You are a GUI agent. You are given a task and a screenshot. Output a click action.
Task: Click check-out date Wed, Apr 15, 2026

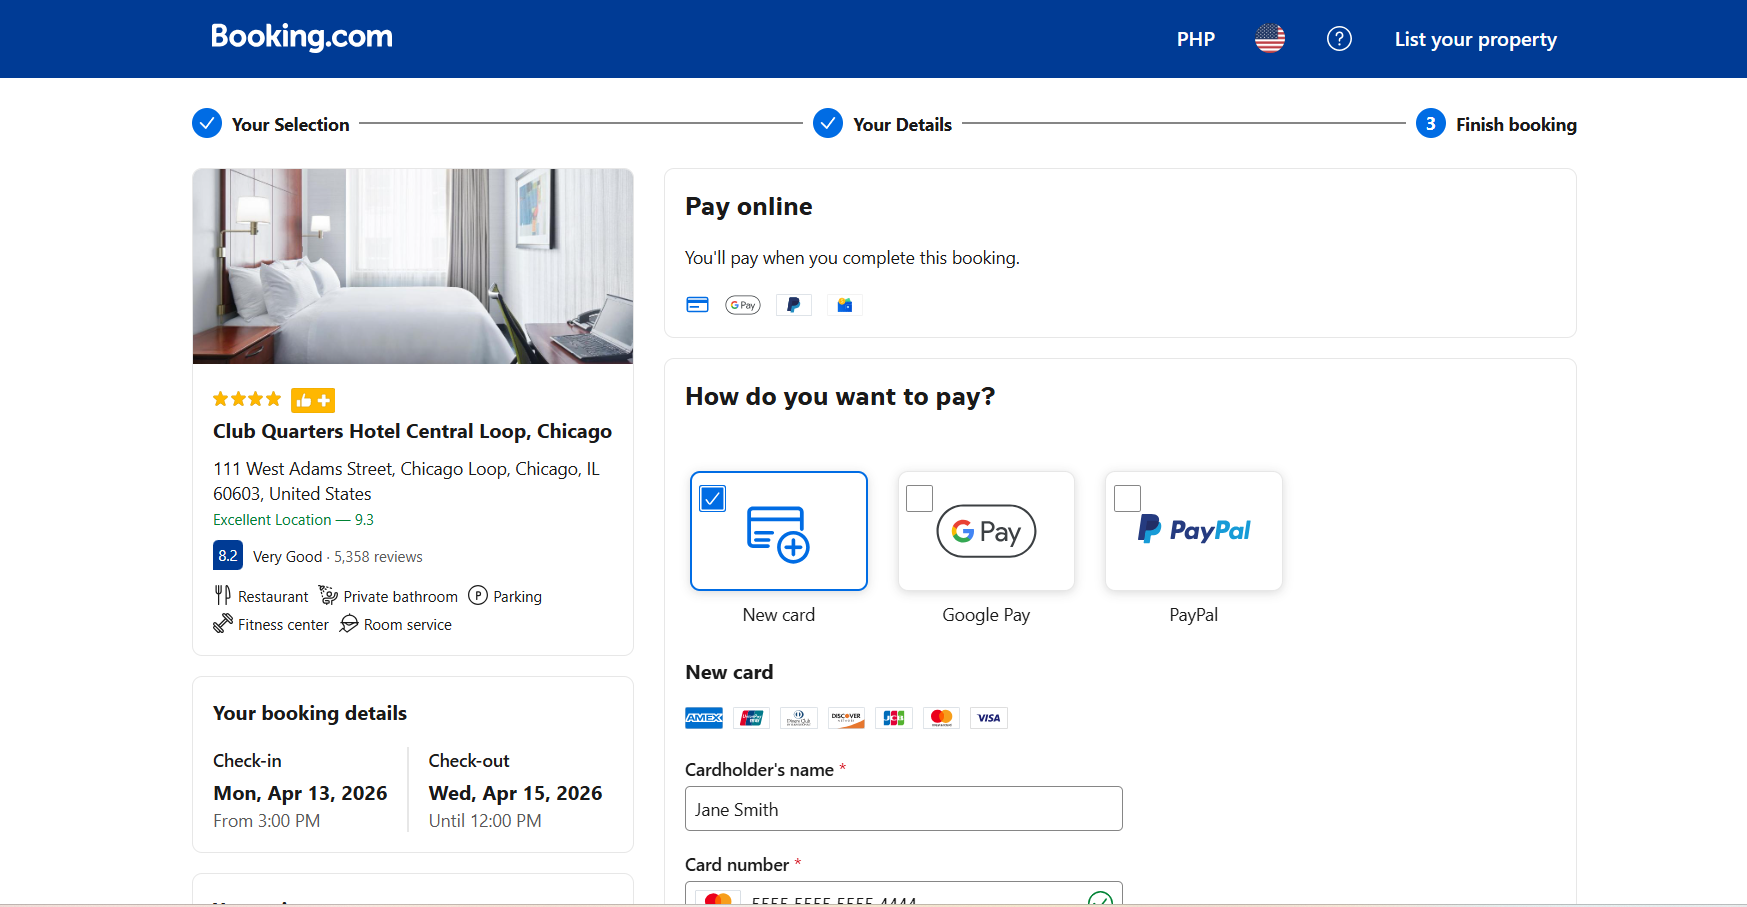pyautogui.click(x=515, y=793)
